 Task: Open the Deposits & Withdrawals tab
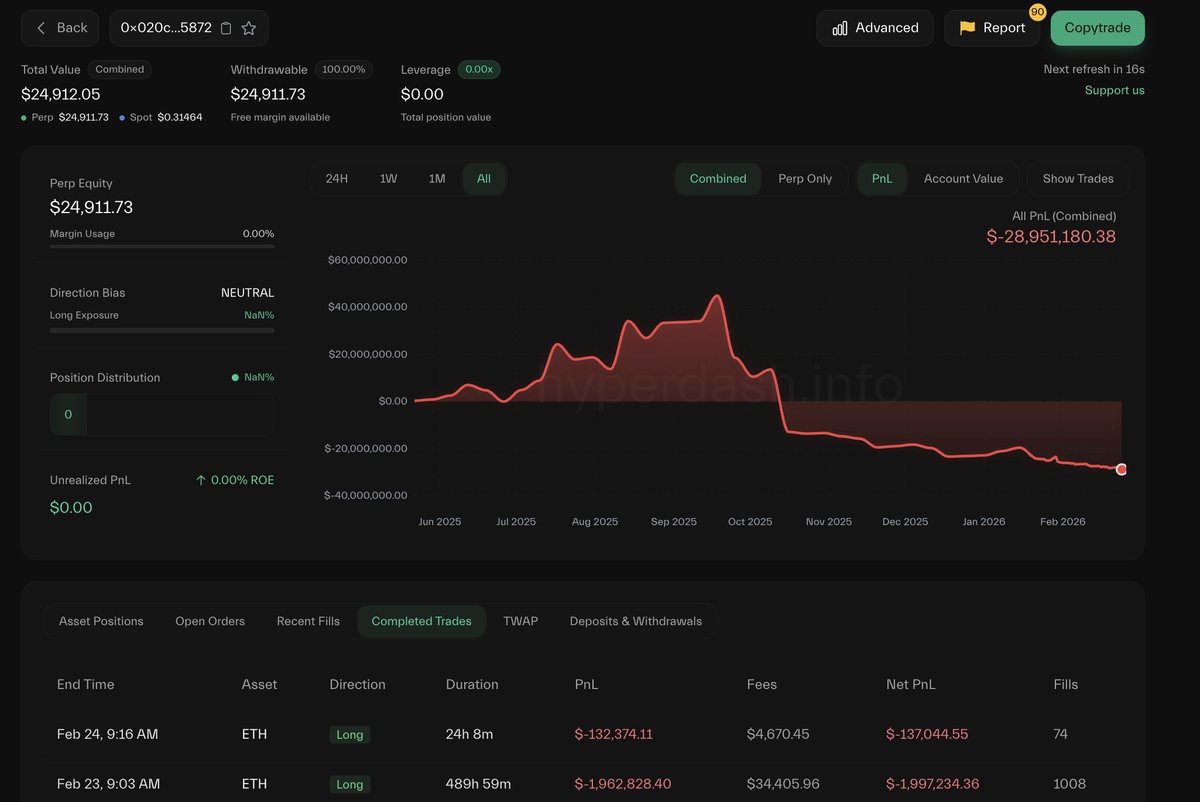point(636,621)
